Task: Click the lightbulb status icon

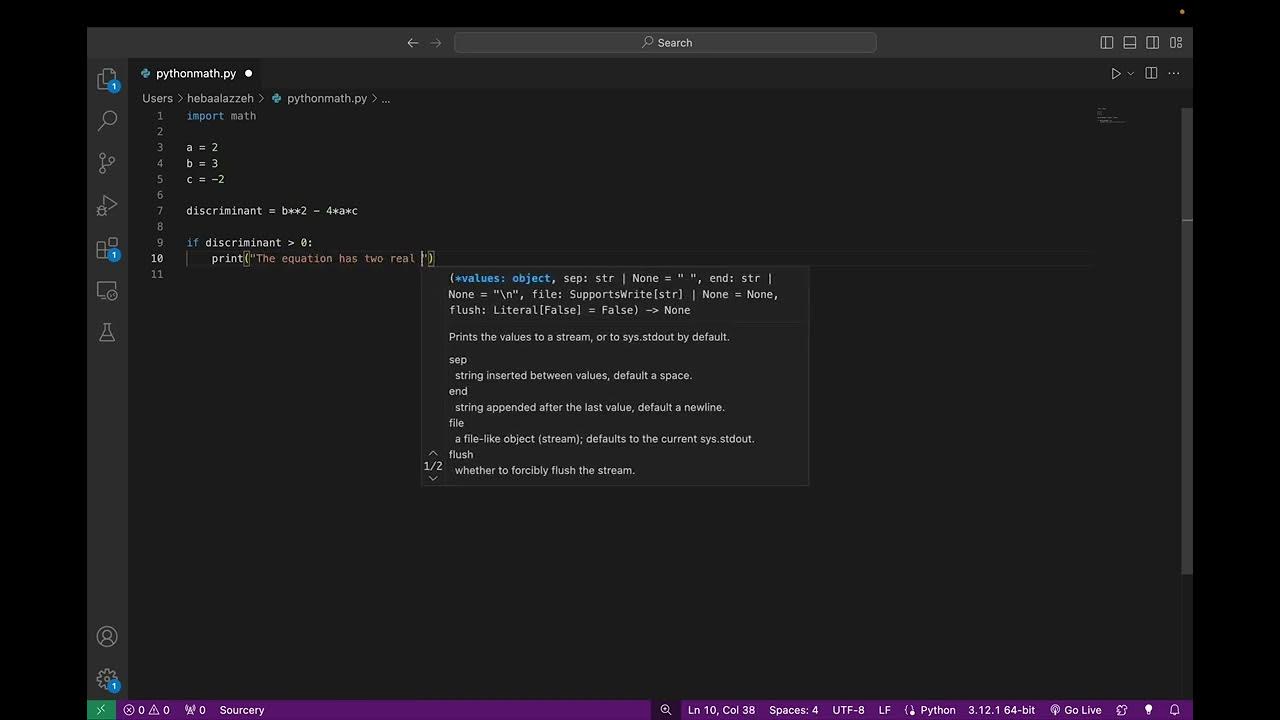Action: pyautogui.click(x=1148, y=710)
